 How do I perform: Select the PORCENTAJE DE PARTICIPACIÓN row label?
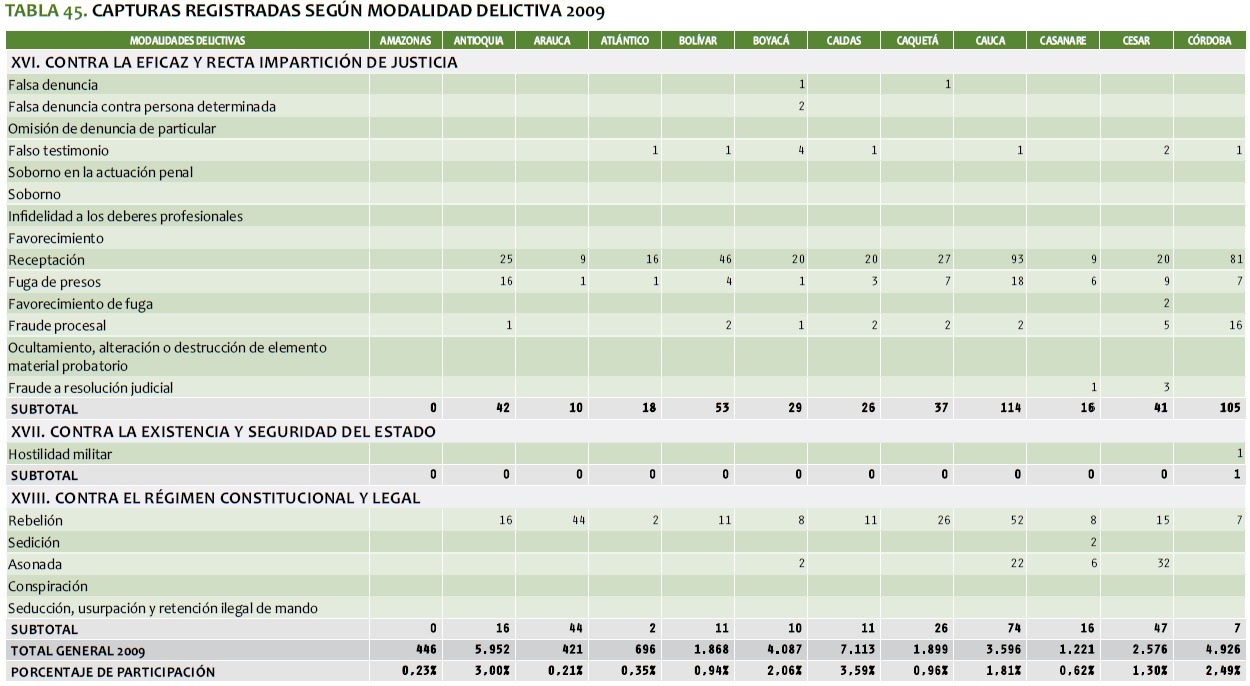(x=112, y=672)
